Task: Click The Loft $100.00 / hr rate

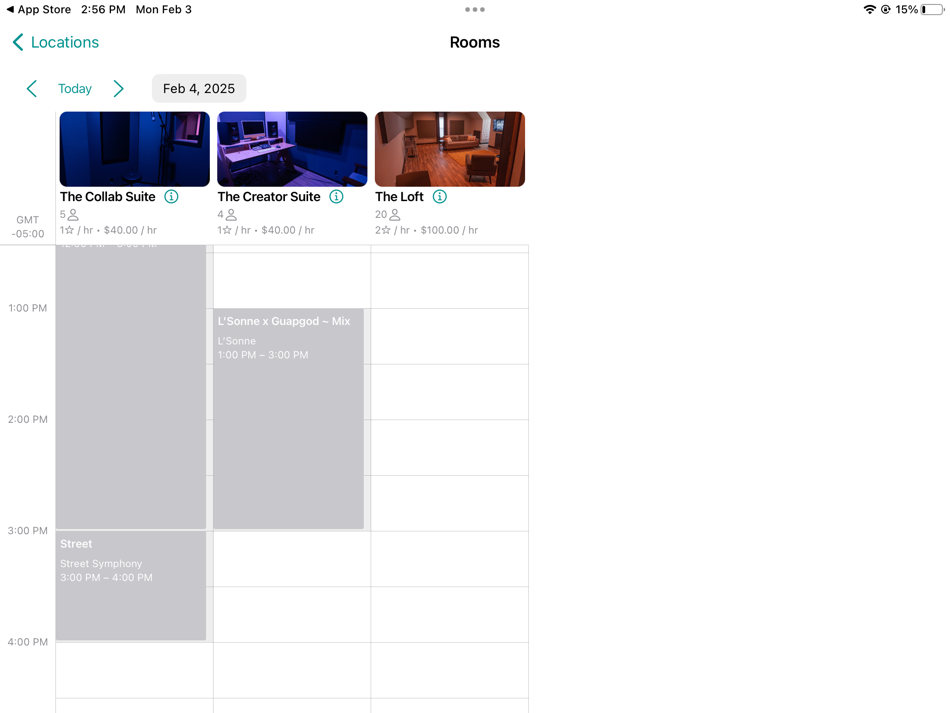Action: 450,230
